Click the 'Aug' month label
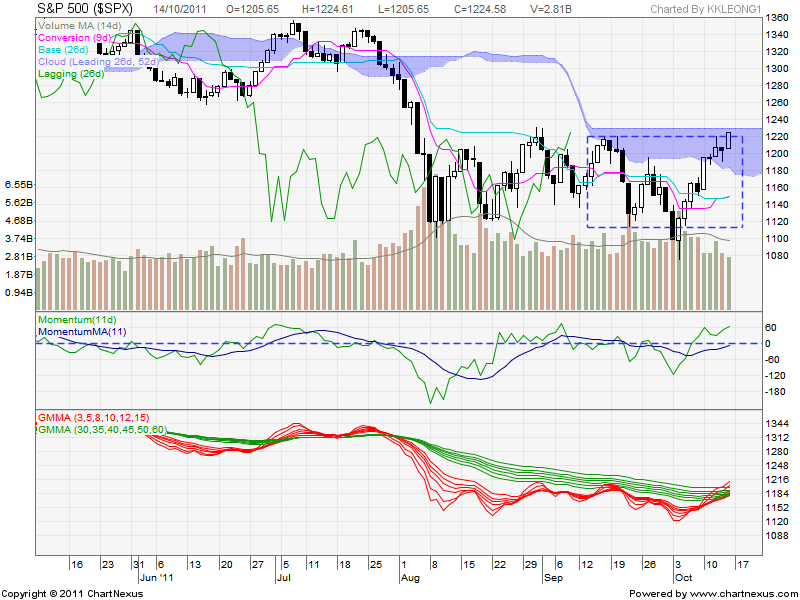 click(x=410, y=578)
